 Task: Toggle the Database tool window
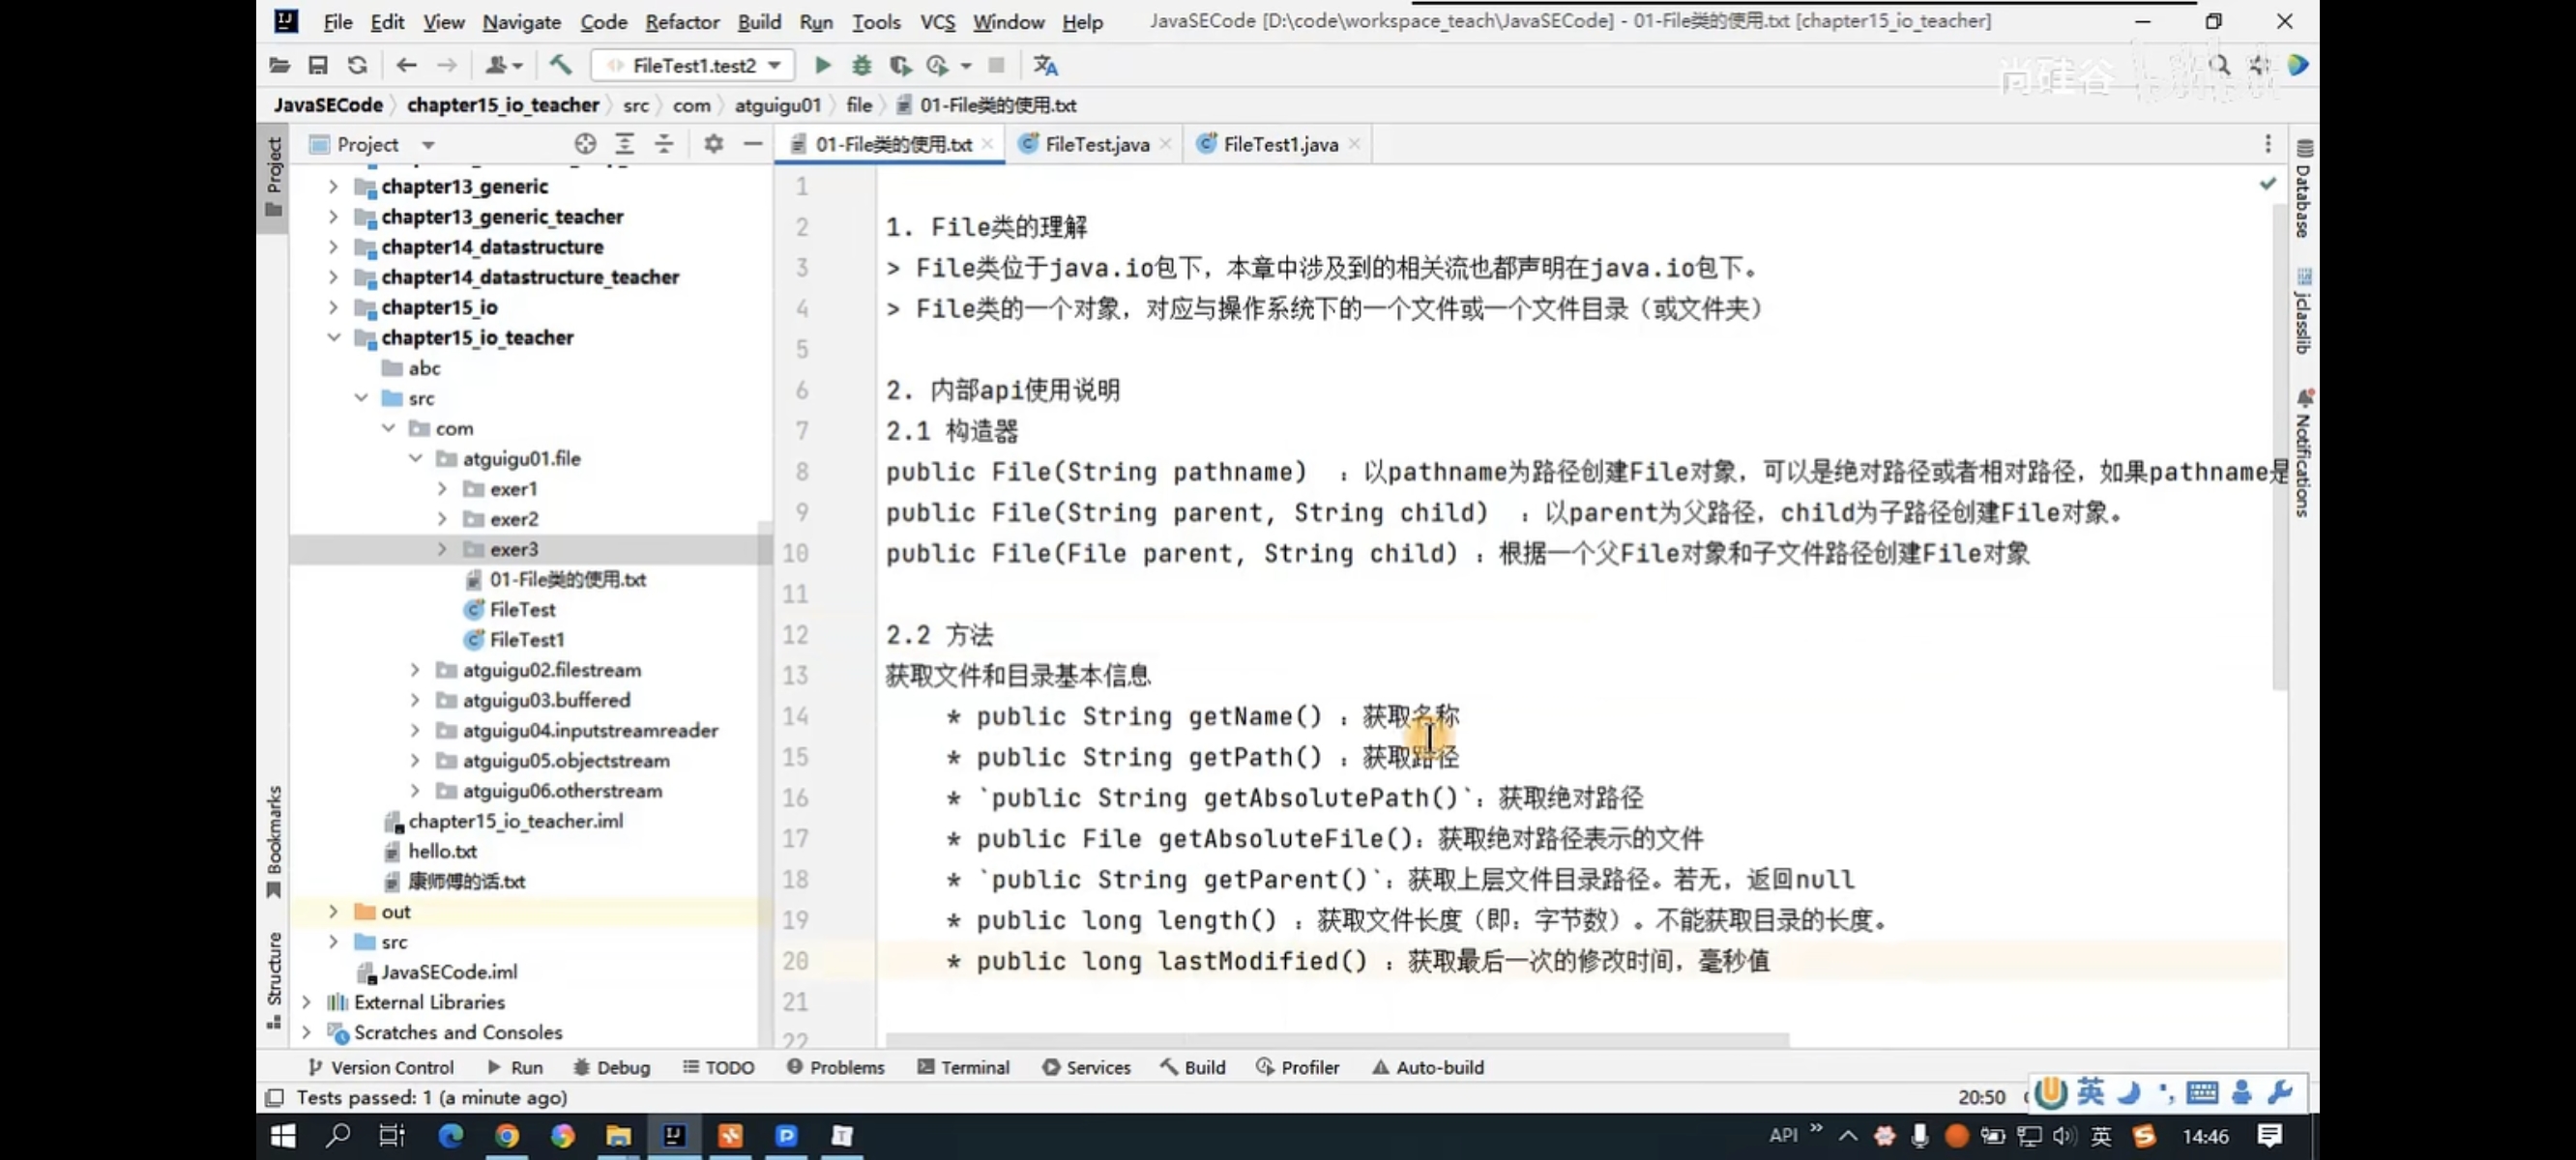tap(2303, 190)
